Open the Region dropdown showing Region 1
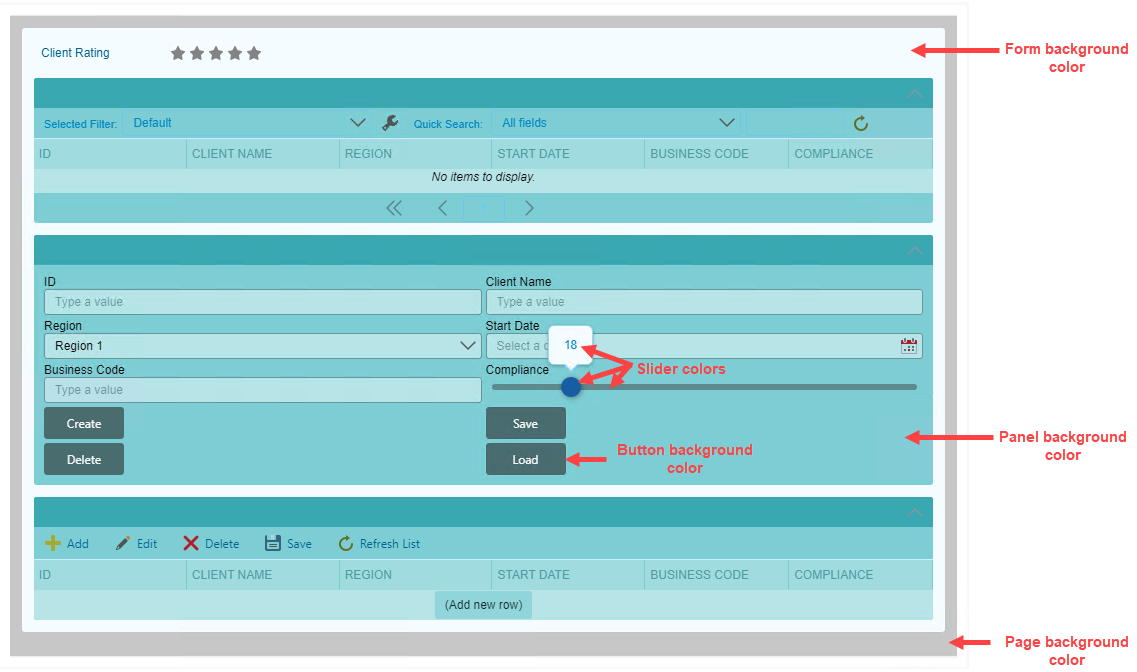 coord(262,346)
